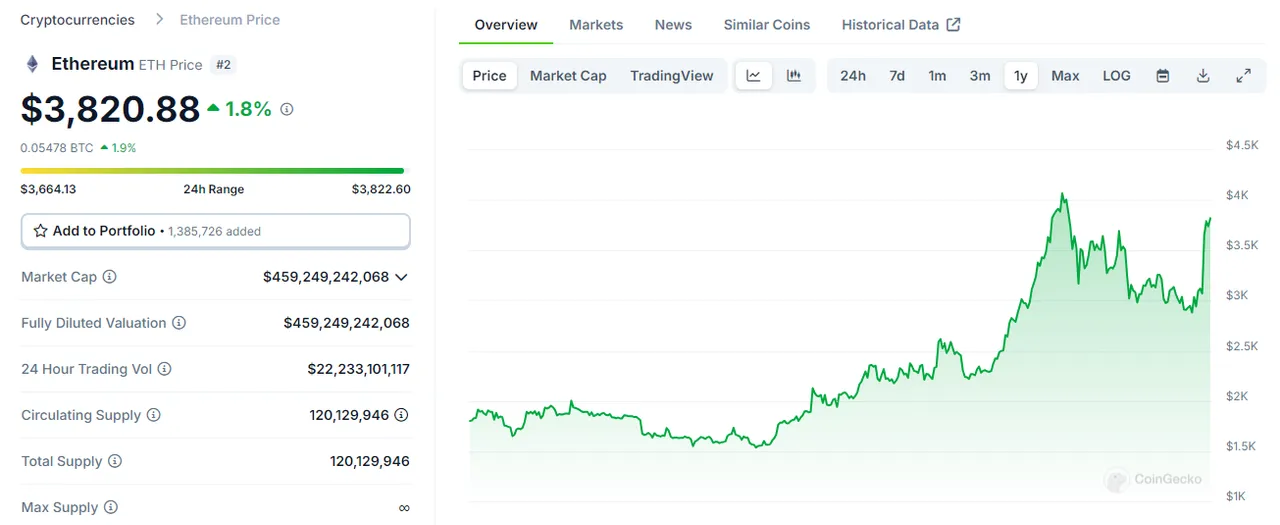
Task: Click Add to Portfolio button
Action: click(x=216, y=231)
